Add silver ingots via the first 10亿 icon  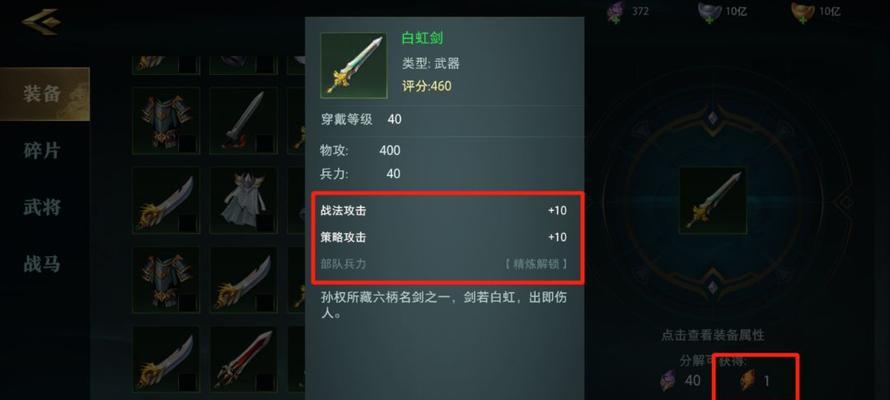click(710, 12)
